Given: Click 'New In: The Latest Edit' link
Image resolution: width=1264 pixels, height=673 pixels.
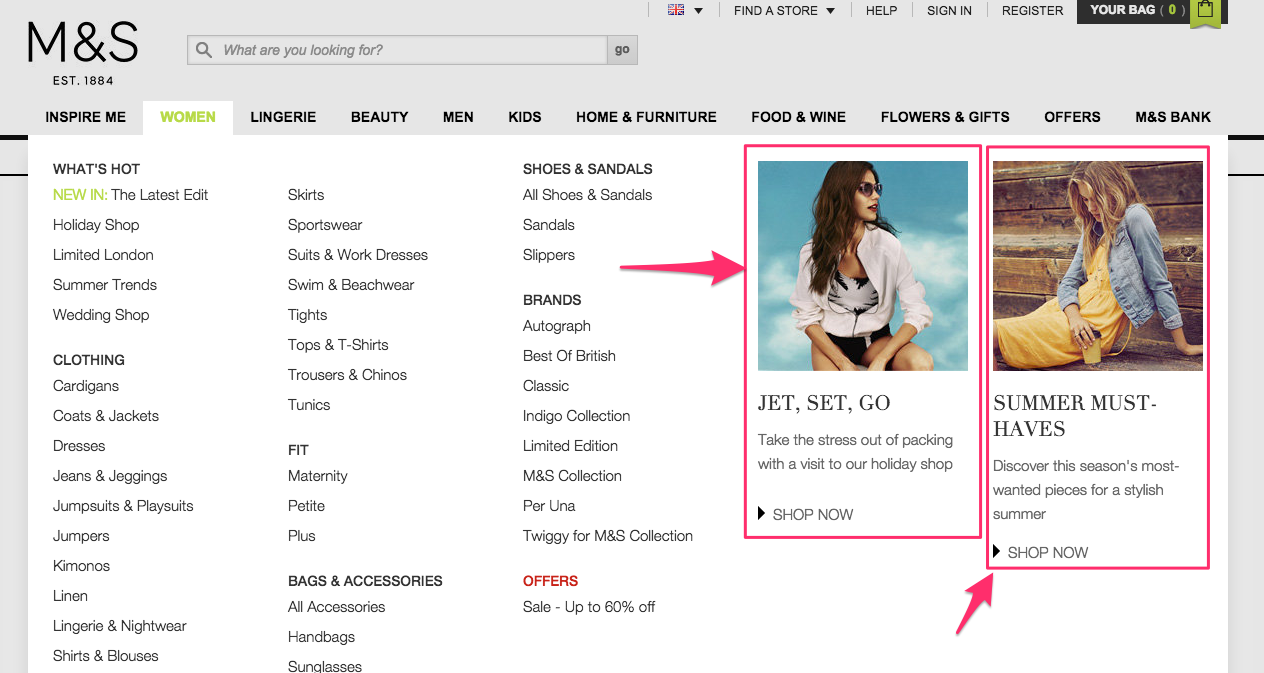Looking at the screenshot, I should [131, 195].
